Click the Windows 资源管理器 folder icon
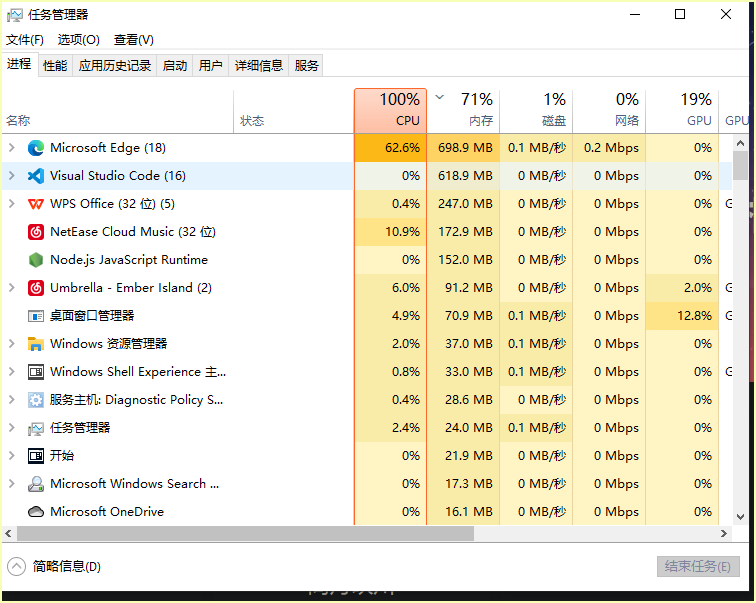The height and width of the screenshot is (603, 756). point(36,344)
